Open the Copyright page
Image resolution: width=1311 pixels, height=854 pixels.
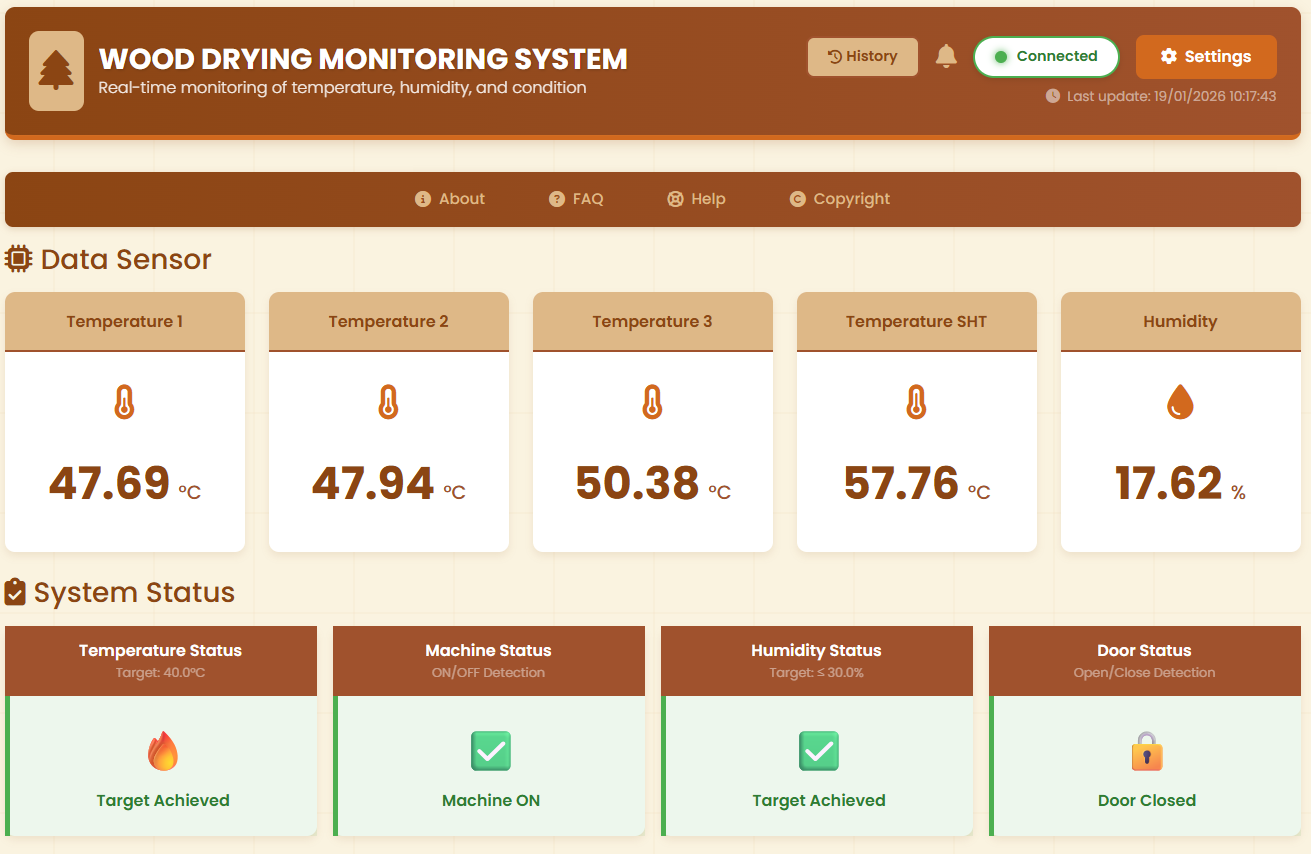coord(840,199)
